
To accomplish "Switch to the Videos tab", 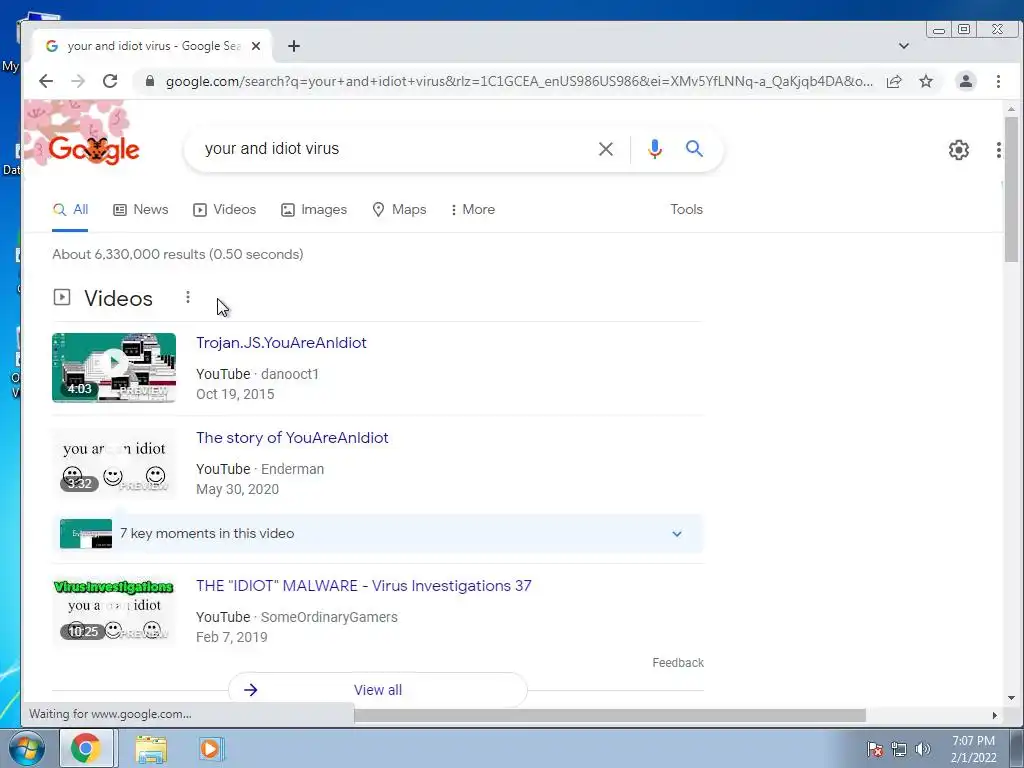I will coord(224,210).
